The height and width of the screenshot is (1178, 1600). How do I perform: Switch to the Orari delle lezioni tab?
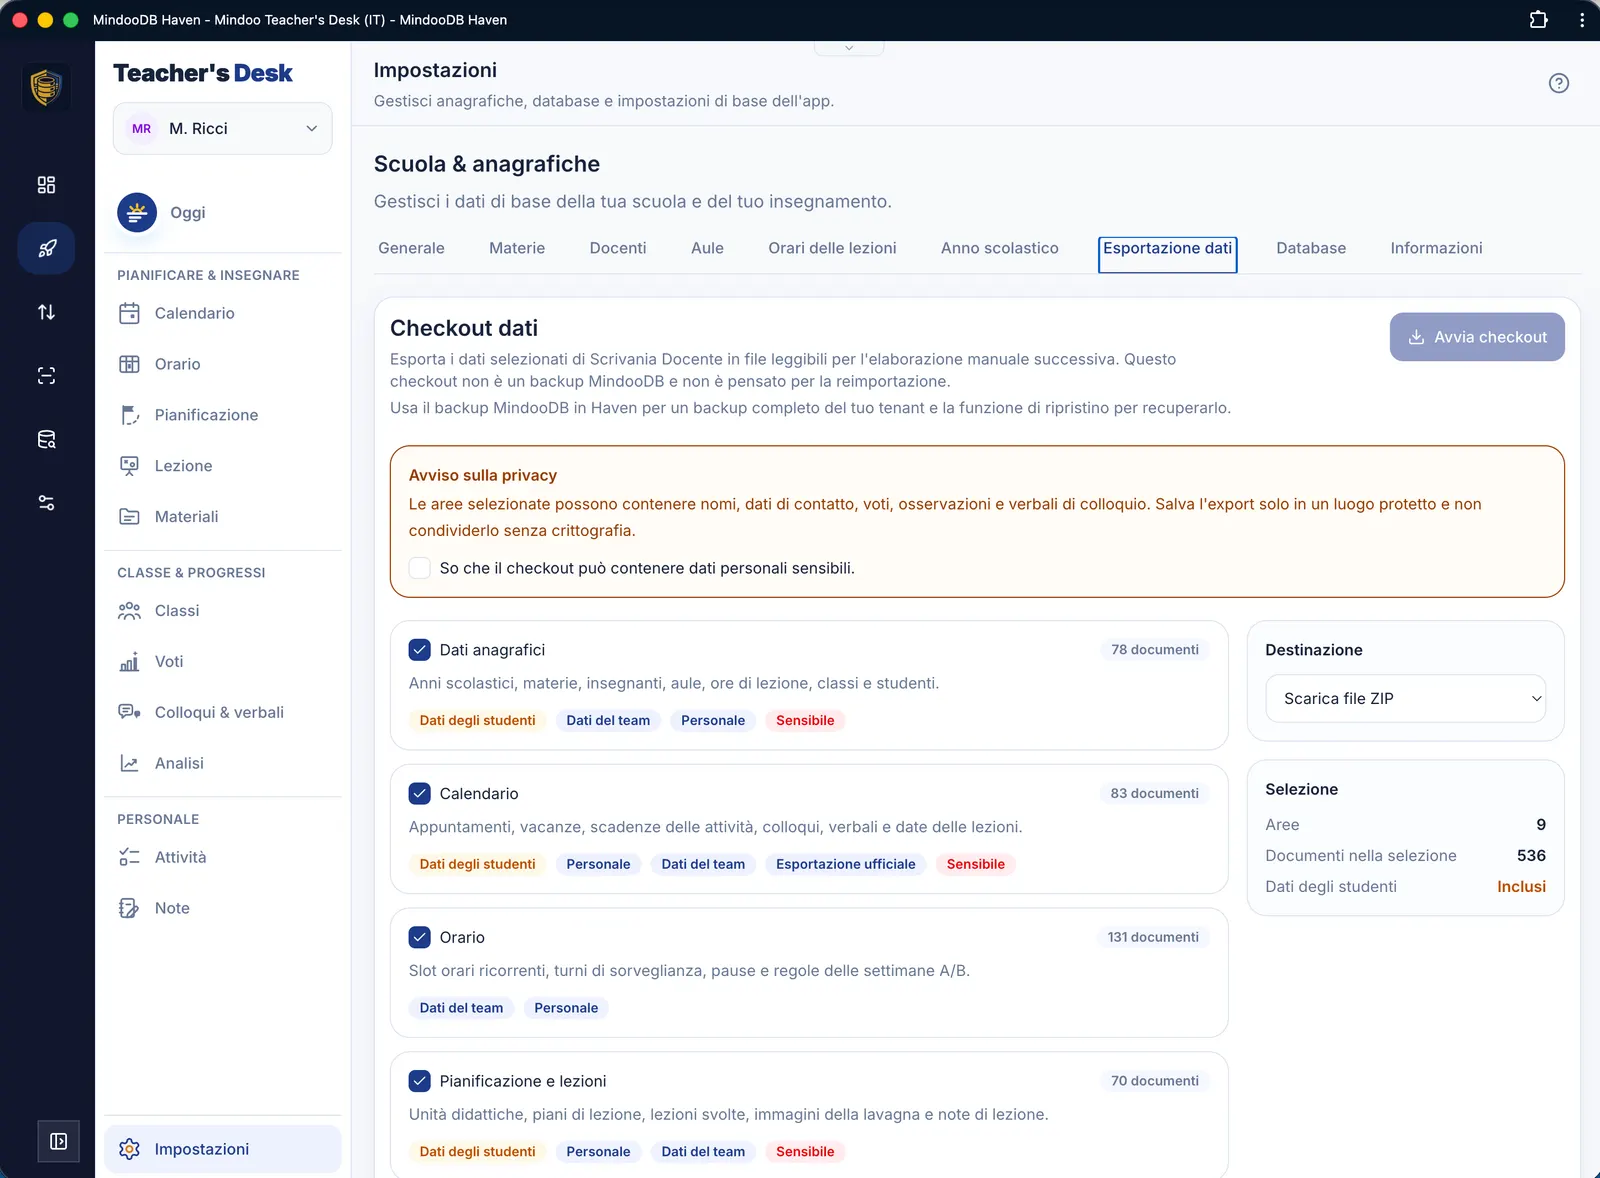832,248
